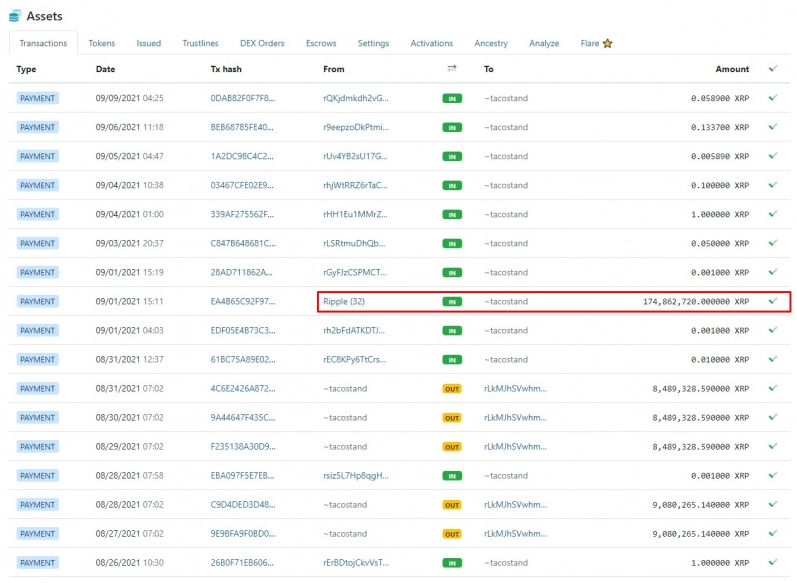
Task: Click green checkmark on 0.058900 XRP row
Action: (x=772, y=98)
